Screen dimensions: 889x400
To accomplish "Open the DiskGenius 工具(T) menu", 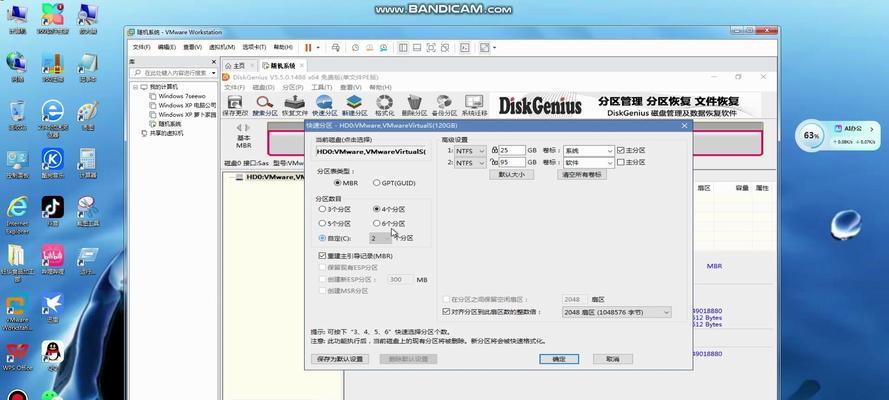I will (321, 87).
